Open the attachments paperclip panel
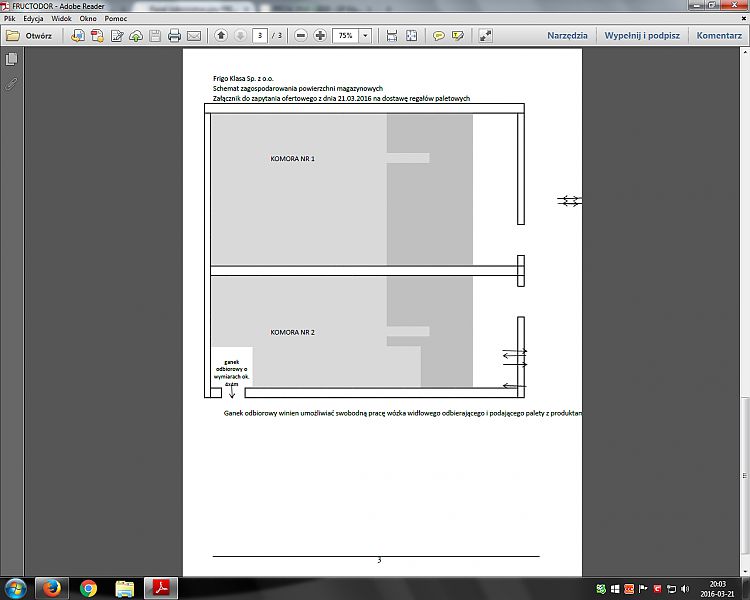This screenshot has width=750, height=600. tap(11, 84)
